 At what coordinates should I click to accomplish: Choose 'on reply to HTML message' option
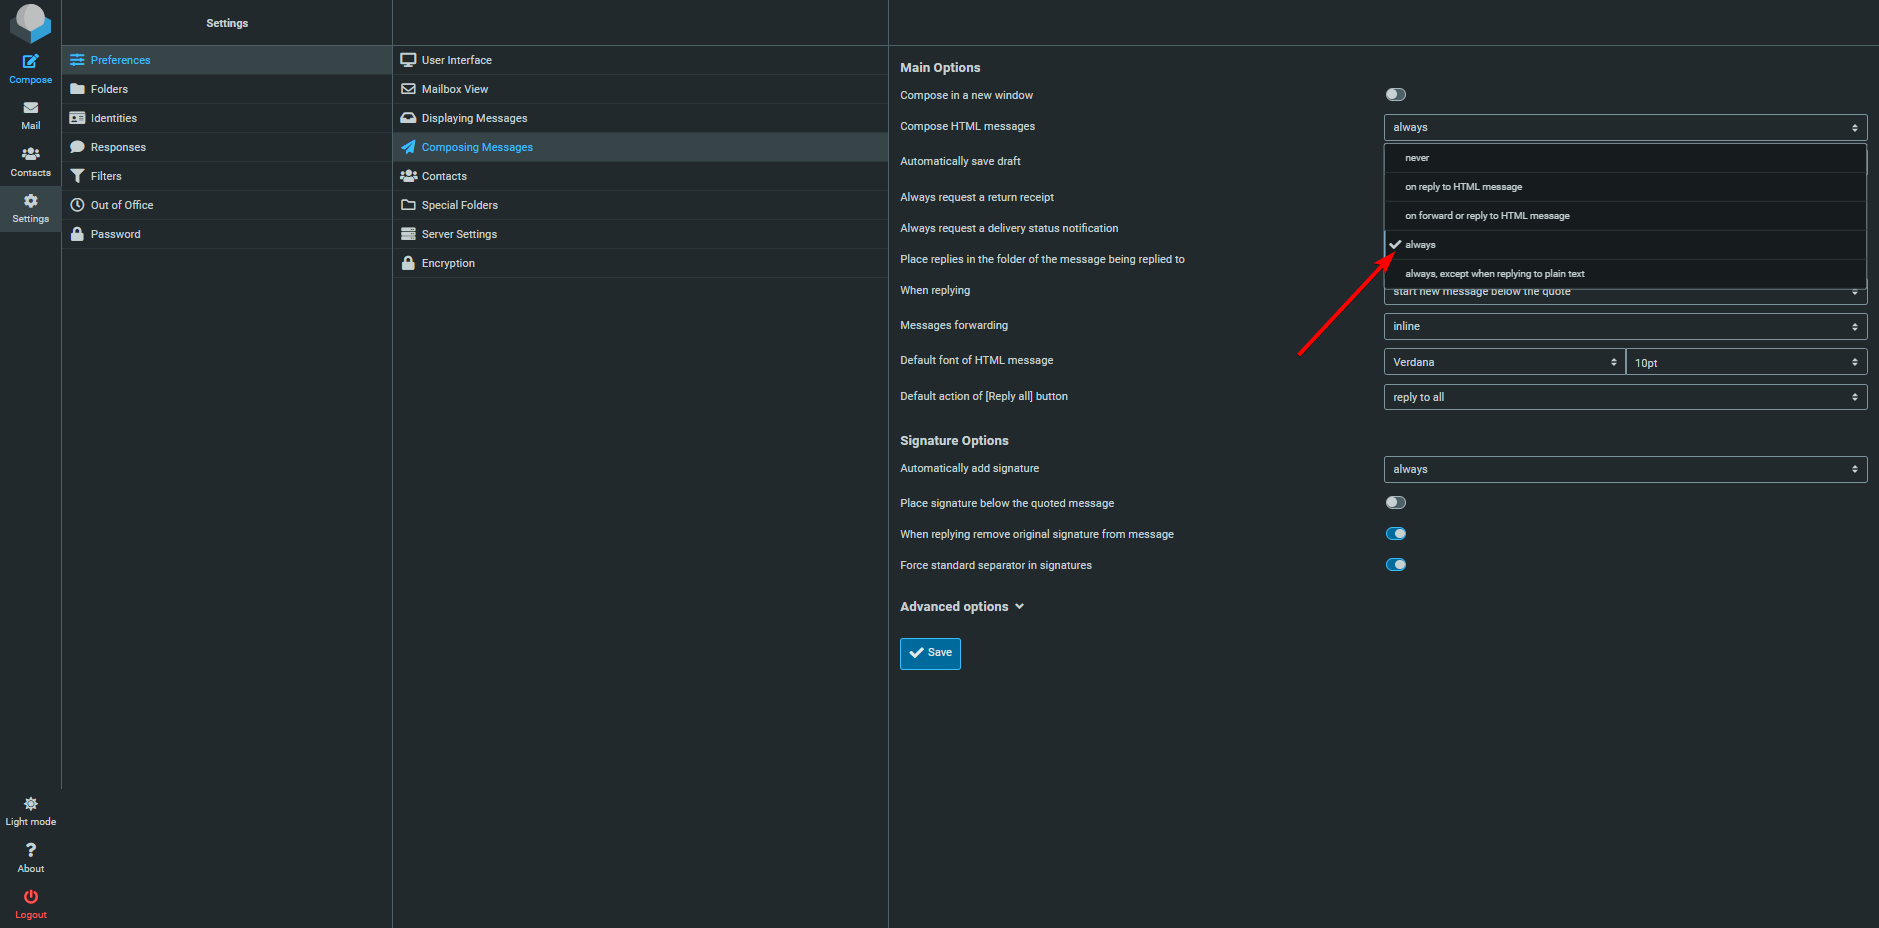[x=1463, y=187]
